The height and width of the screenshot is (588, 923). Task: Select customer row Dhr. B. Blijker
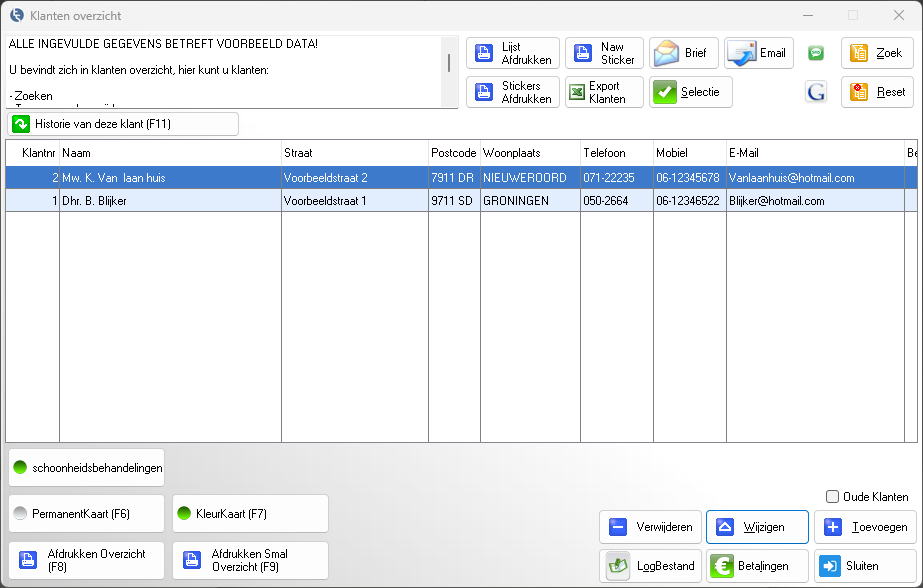click(x=462, y=201)
